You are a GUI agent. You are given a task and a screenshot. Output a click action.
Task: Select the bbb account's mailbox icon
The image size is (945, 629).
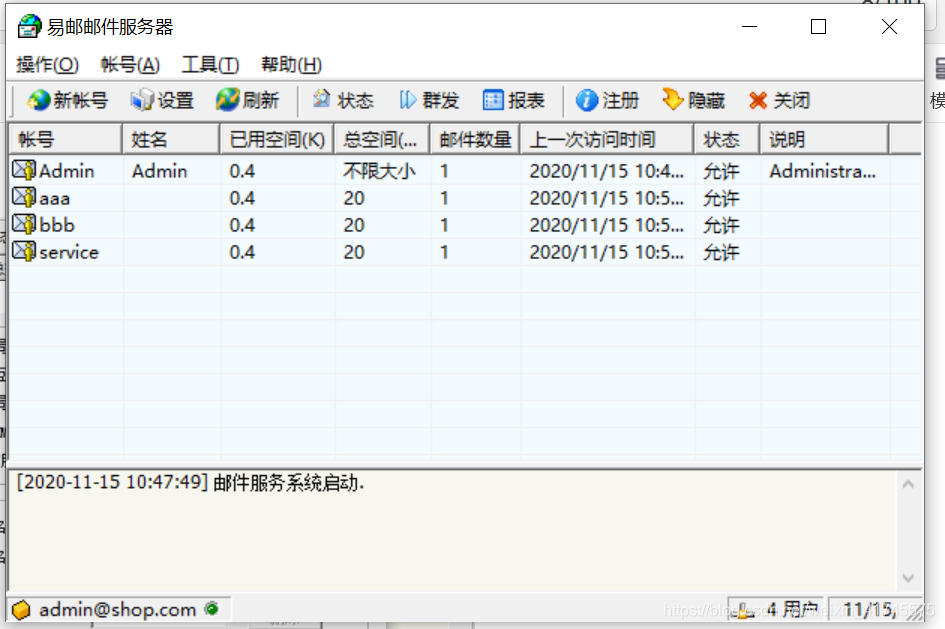point(24,224)
